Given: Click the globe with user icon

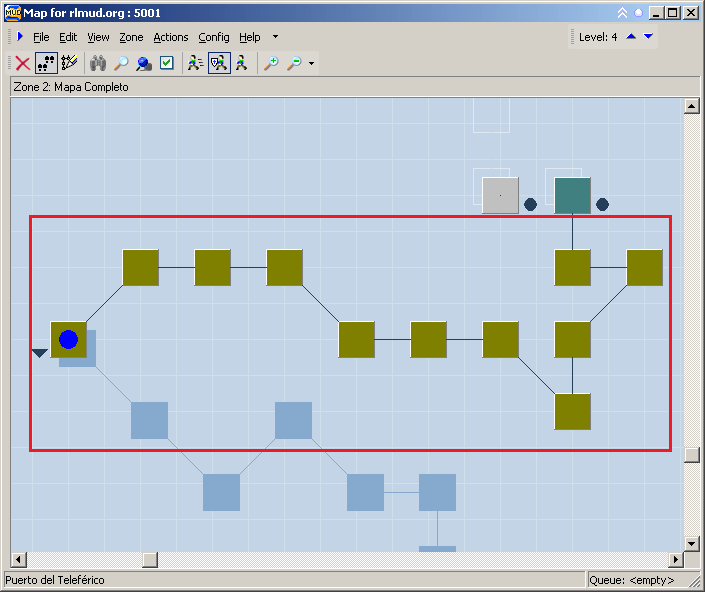Looking at the screenshot, I should (144, 63).
